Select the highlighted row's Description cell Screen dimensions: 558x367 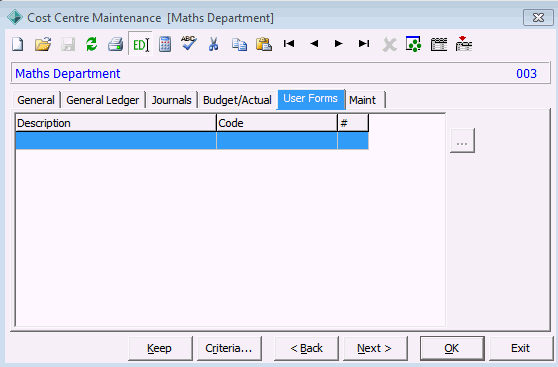[116, 141]
